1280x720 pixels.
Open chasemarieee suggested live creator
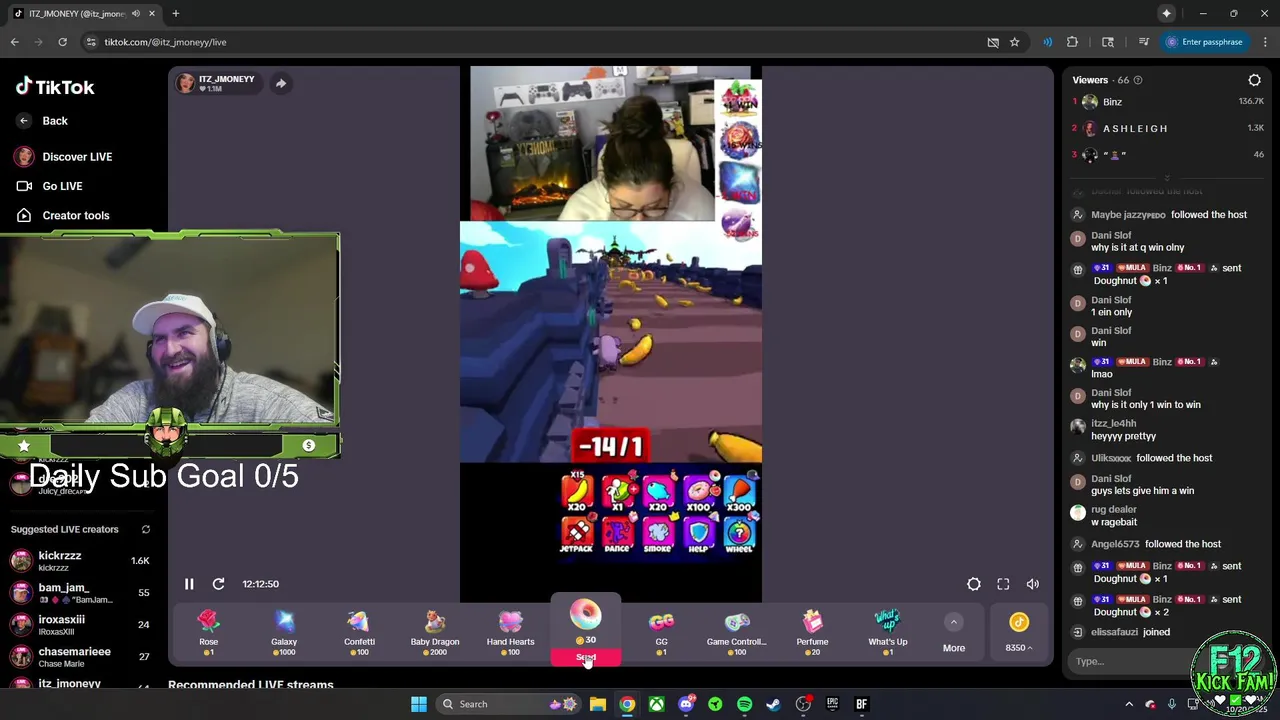pos(80,656)
